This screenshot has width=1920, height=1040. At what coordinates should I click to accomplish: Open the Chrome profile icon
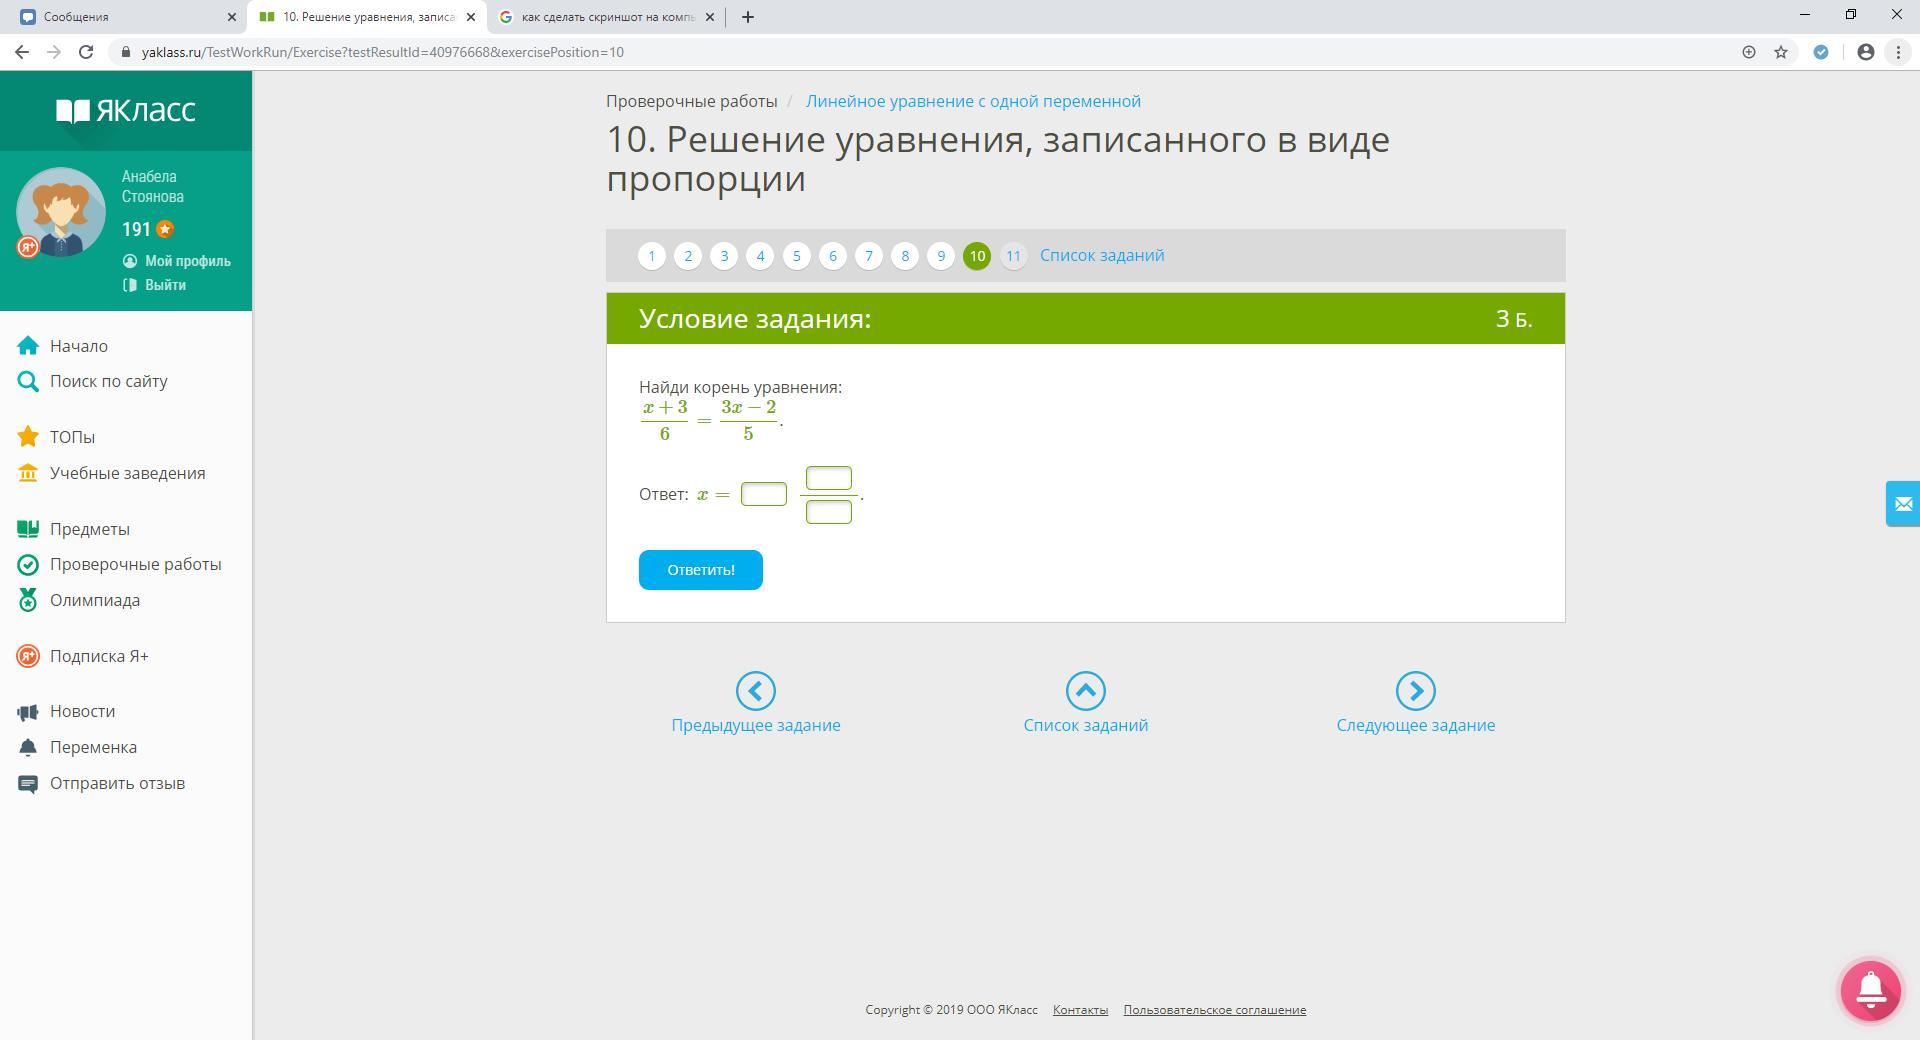point(1865,52)
